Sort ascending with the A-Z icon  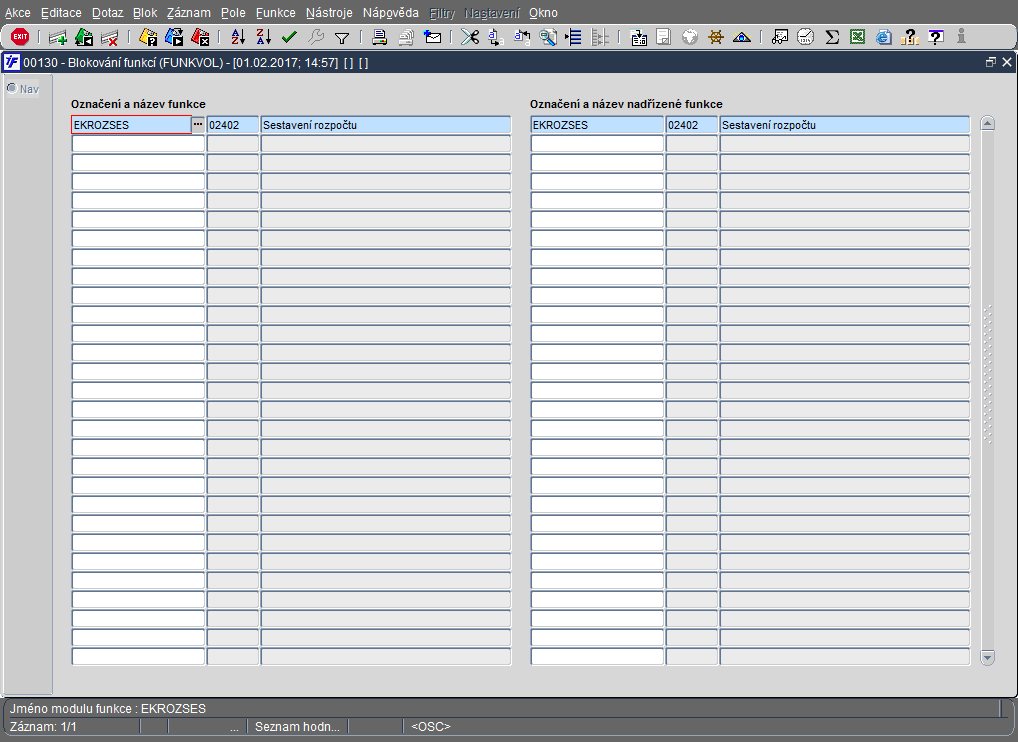(238, 38)
